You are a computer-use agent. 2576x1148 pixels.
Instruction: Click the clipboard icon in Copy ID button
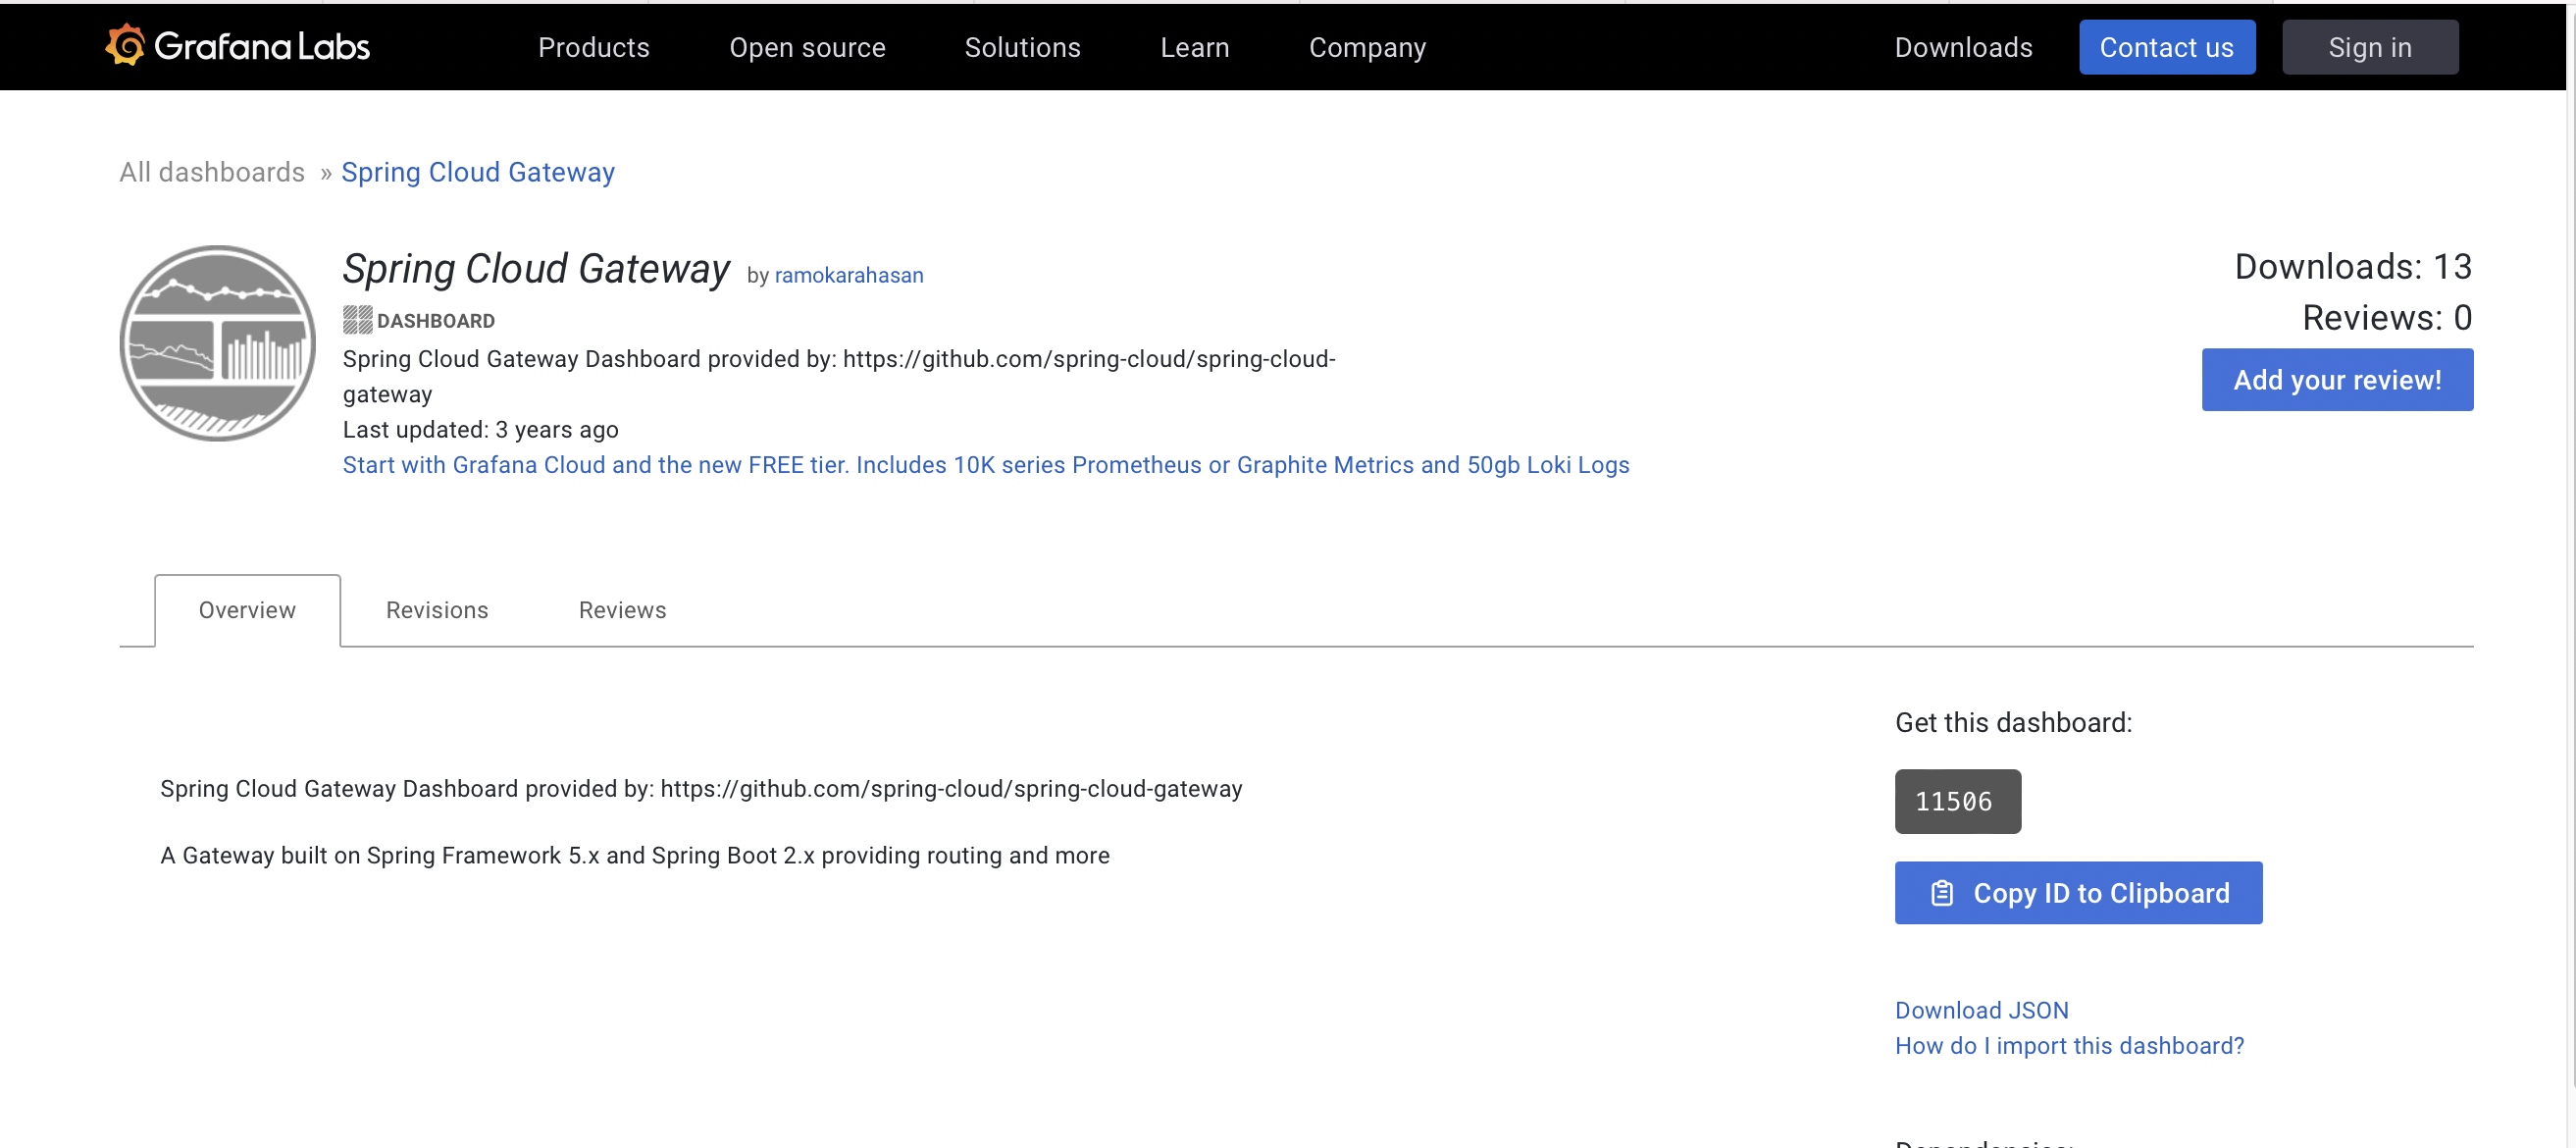1941,893
